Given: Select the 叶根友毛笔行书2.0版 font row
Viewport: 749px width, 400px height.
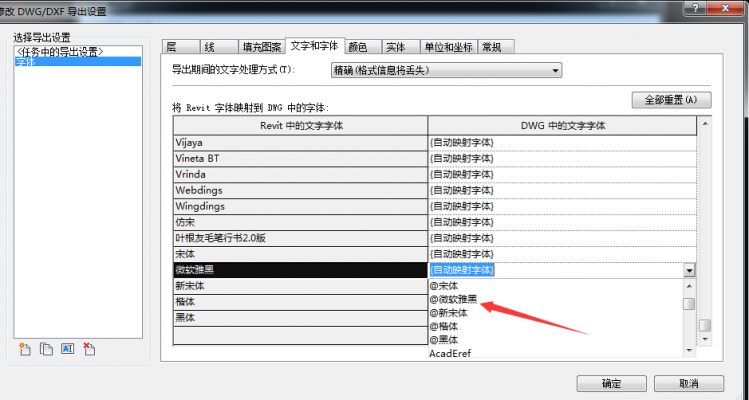Looking at the screenshot, I should coord(300,238).
